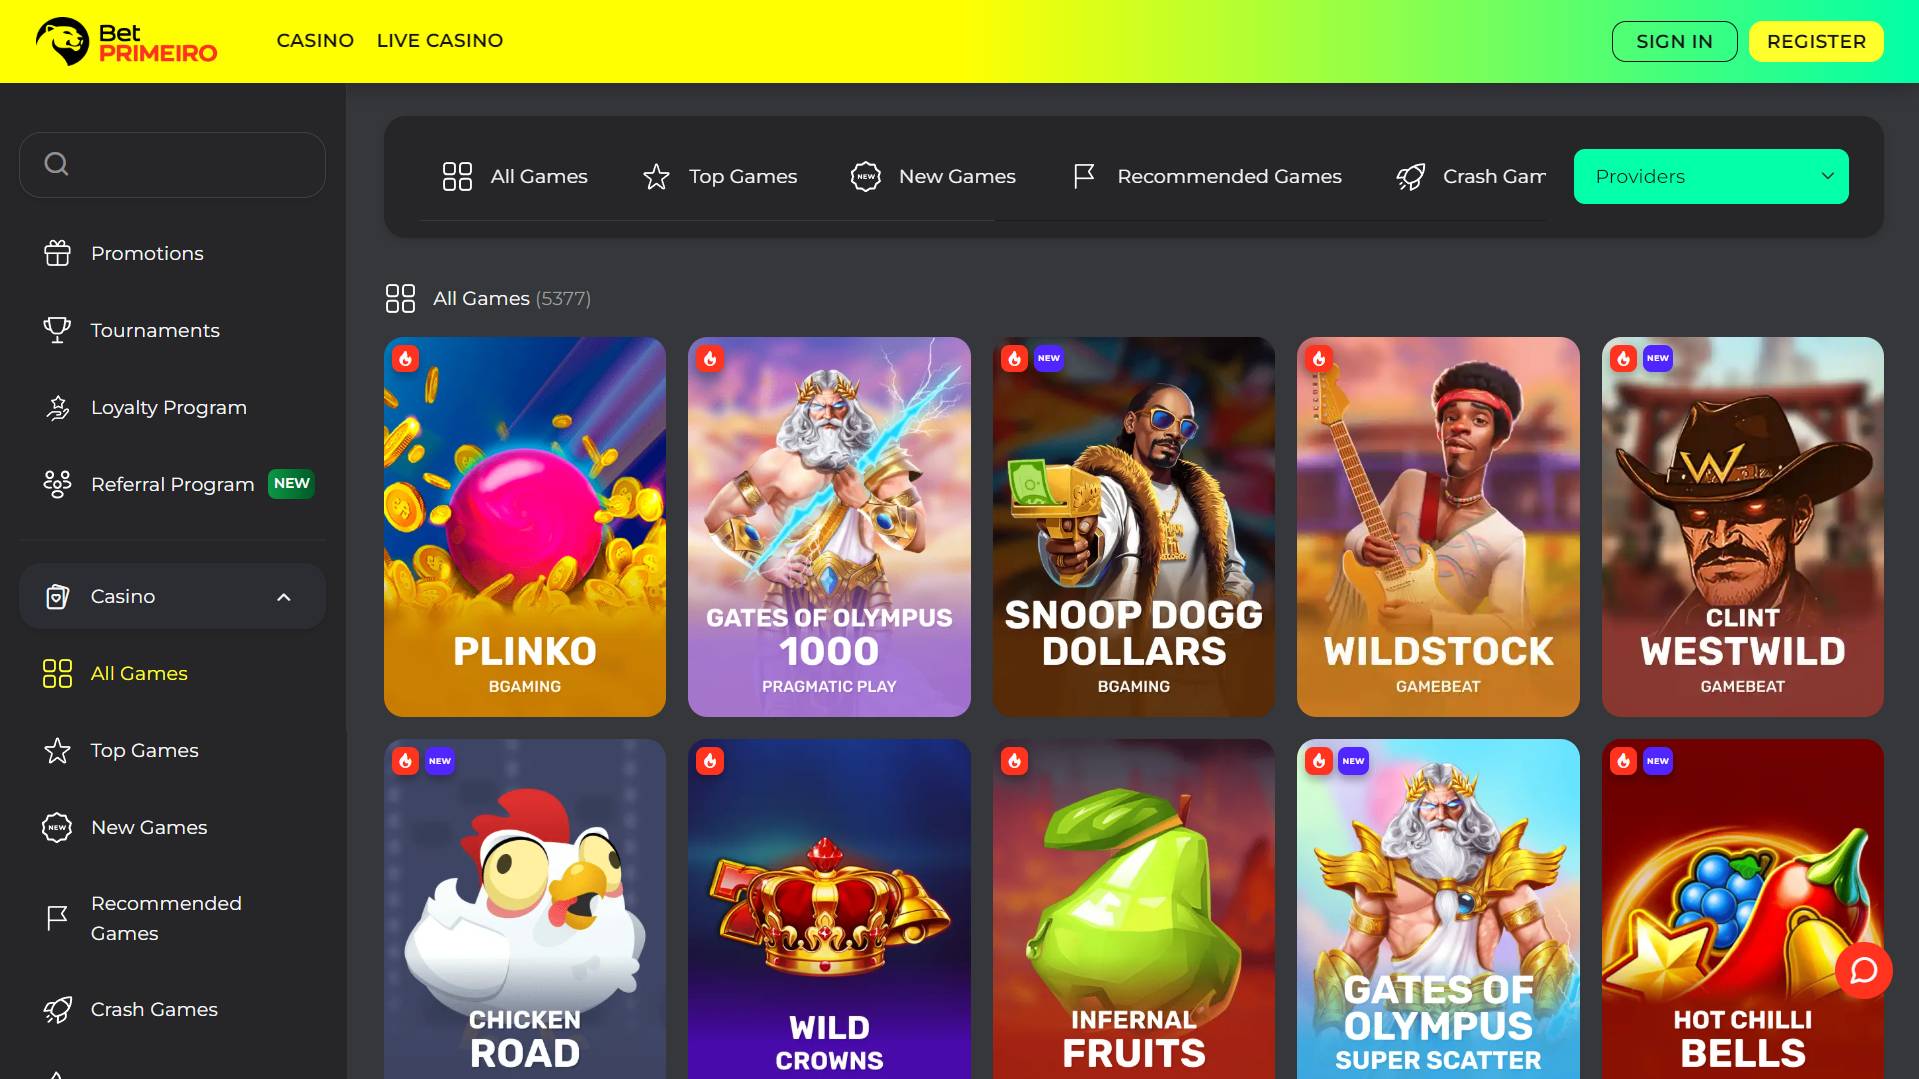Launch the Snoop Dogg Dollars game
Screen dimensions: 1919x1079
pyautogui.click(x=1133, y=526)
